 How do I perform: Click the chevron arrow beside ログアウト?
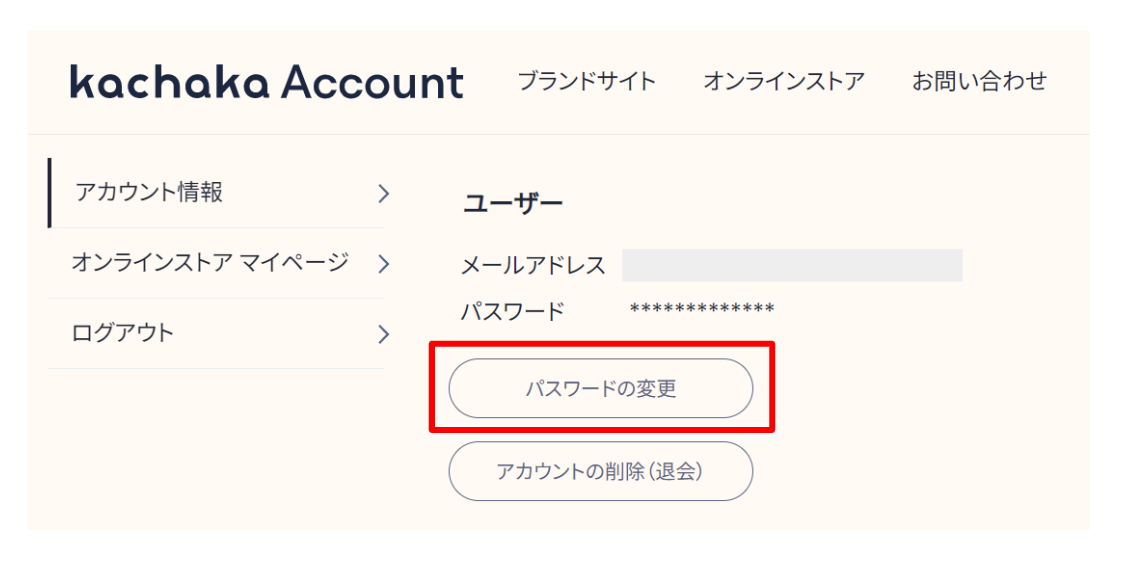(x=383, y=334)
